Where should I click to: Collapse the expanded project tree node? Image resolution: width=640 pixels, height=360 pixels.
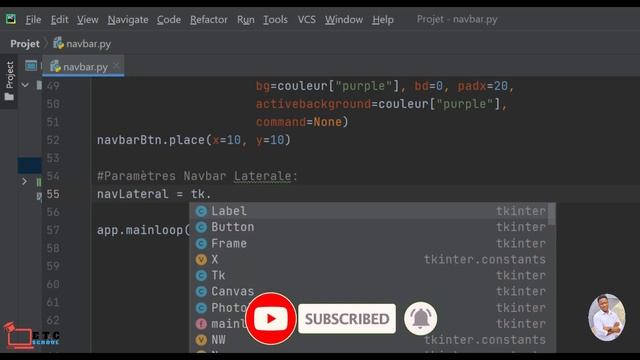coord(25,85)
